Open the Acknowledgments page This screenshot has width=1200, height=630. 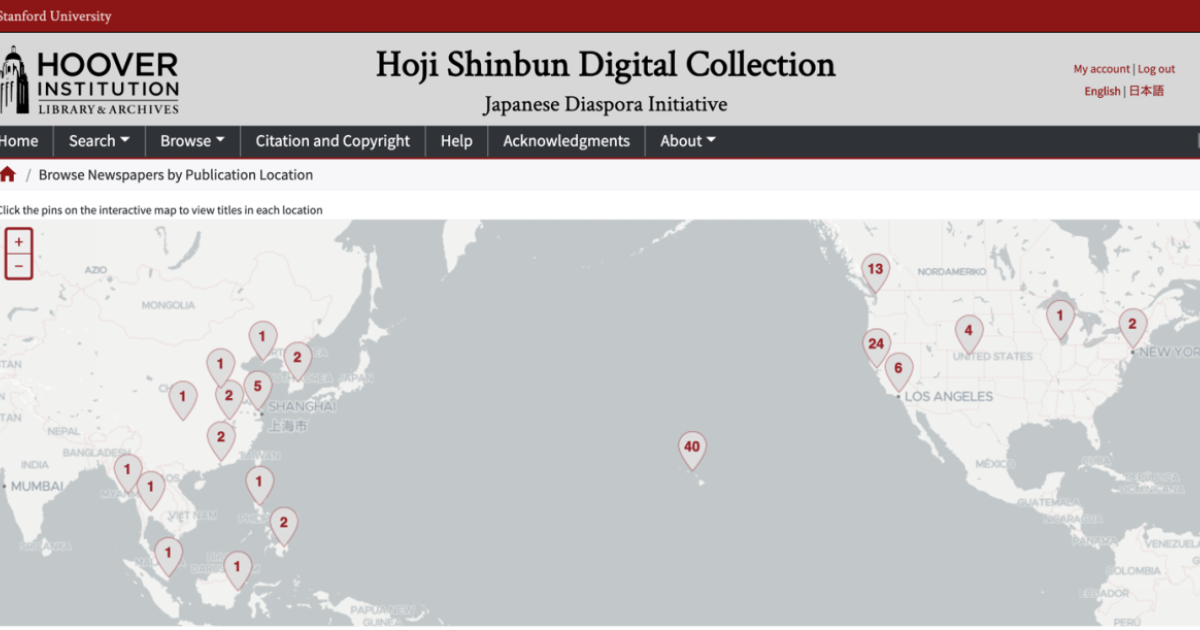pyautogui.click(x=566, y=141)
